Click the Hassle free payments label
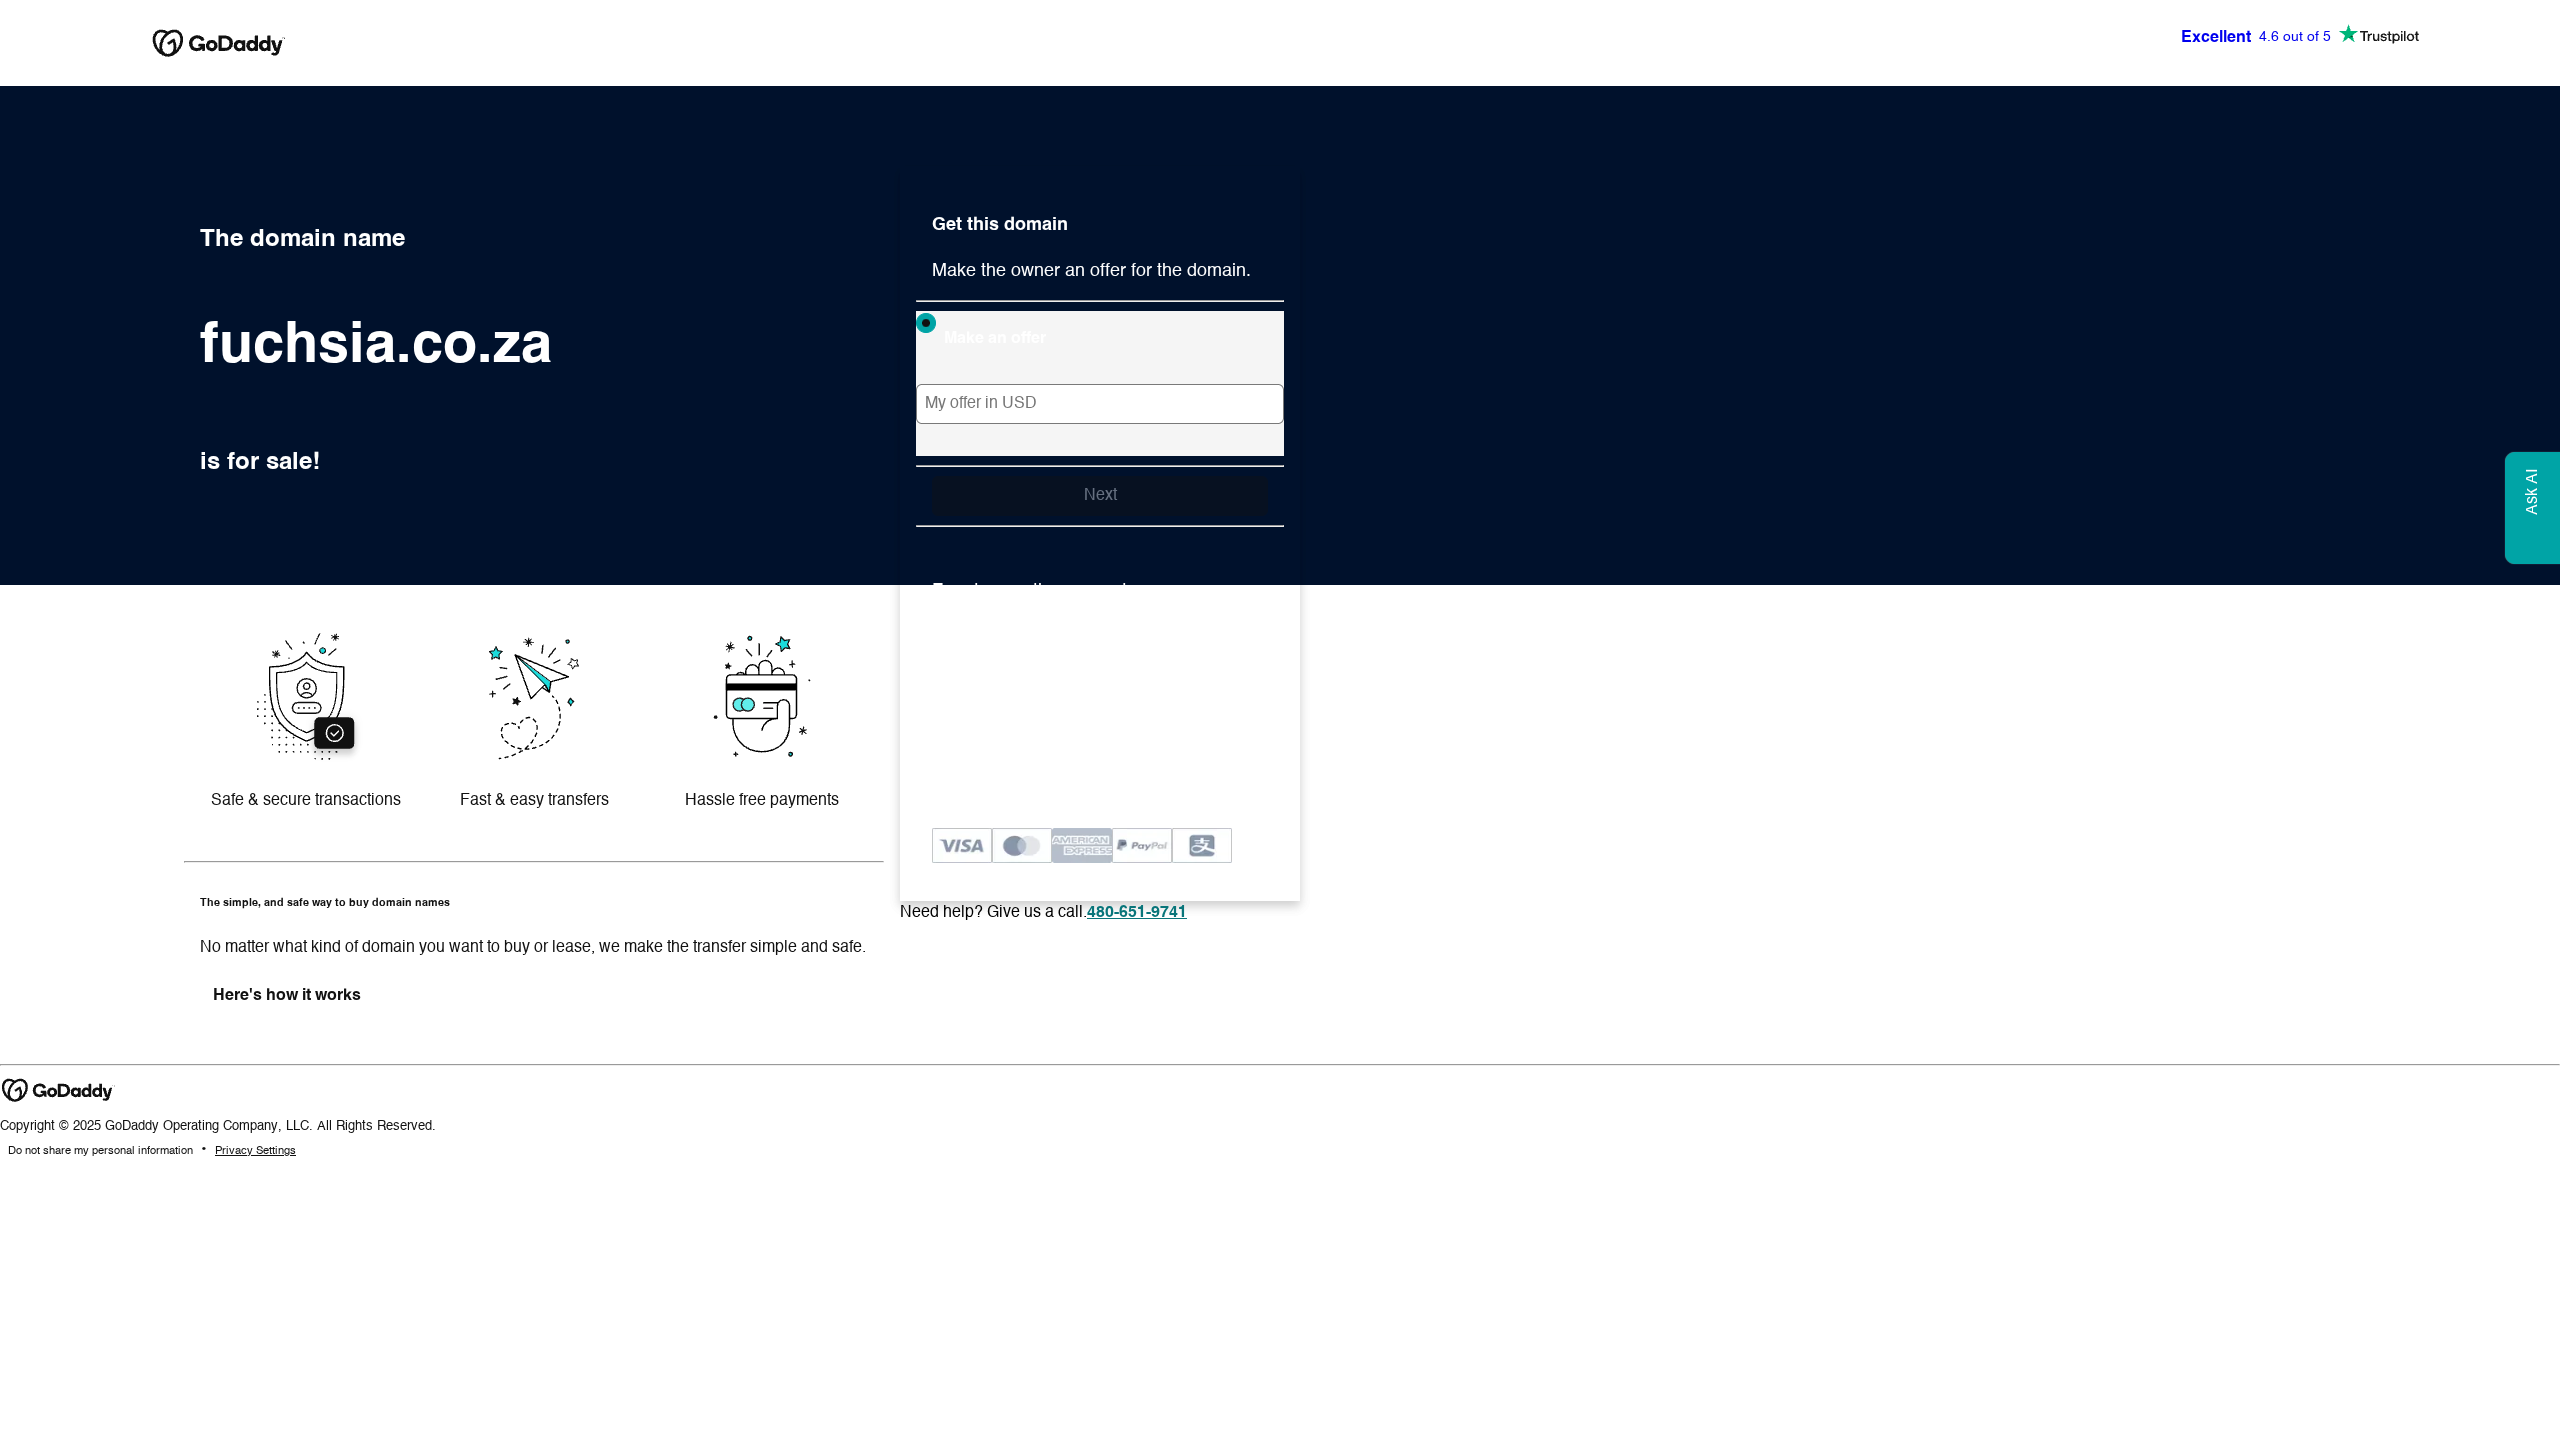This screenshot has height=1440, width=2560. (x=762, y=799)
